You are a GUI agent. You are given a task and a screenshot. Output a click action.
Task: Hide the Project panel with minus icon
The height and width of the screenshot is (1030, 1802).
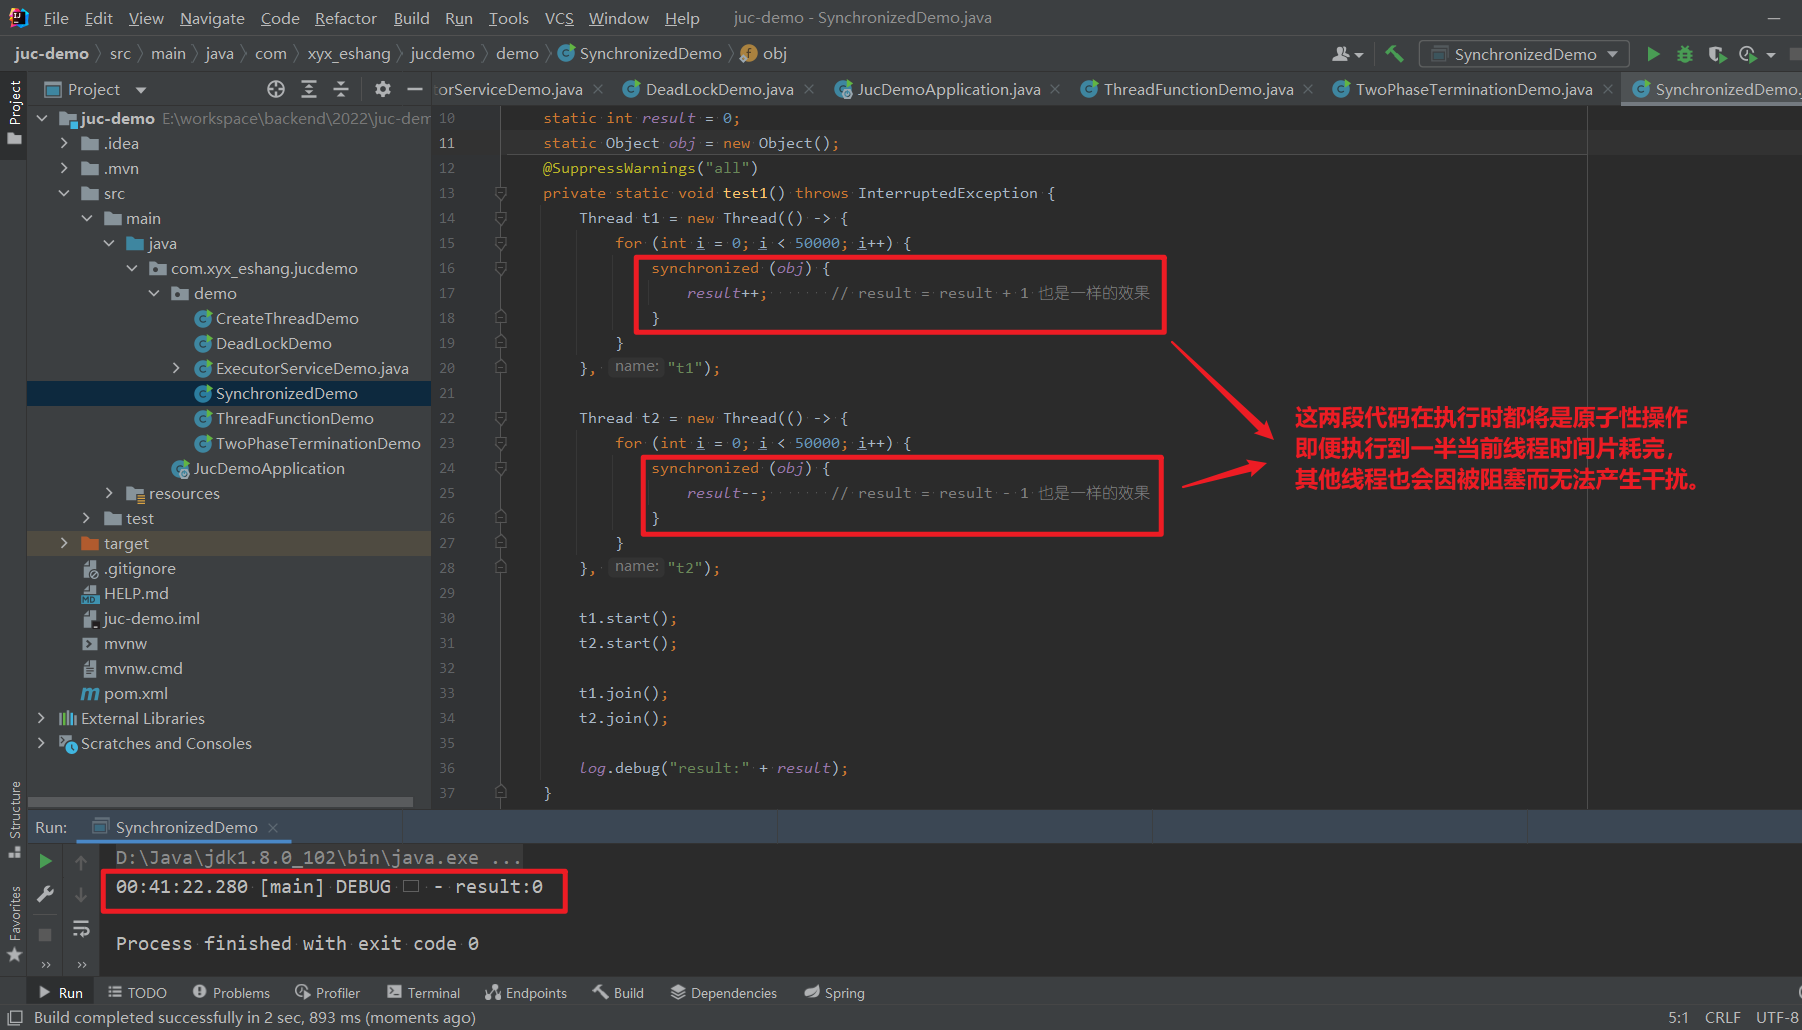pyautogui.click(x=414, y=89)
